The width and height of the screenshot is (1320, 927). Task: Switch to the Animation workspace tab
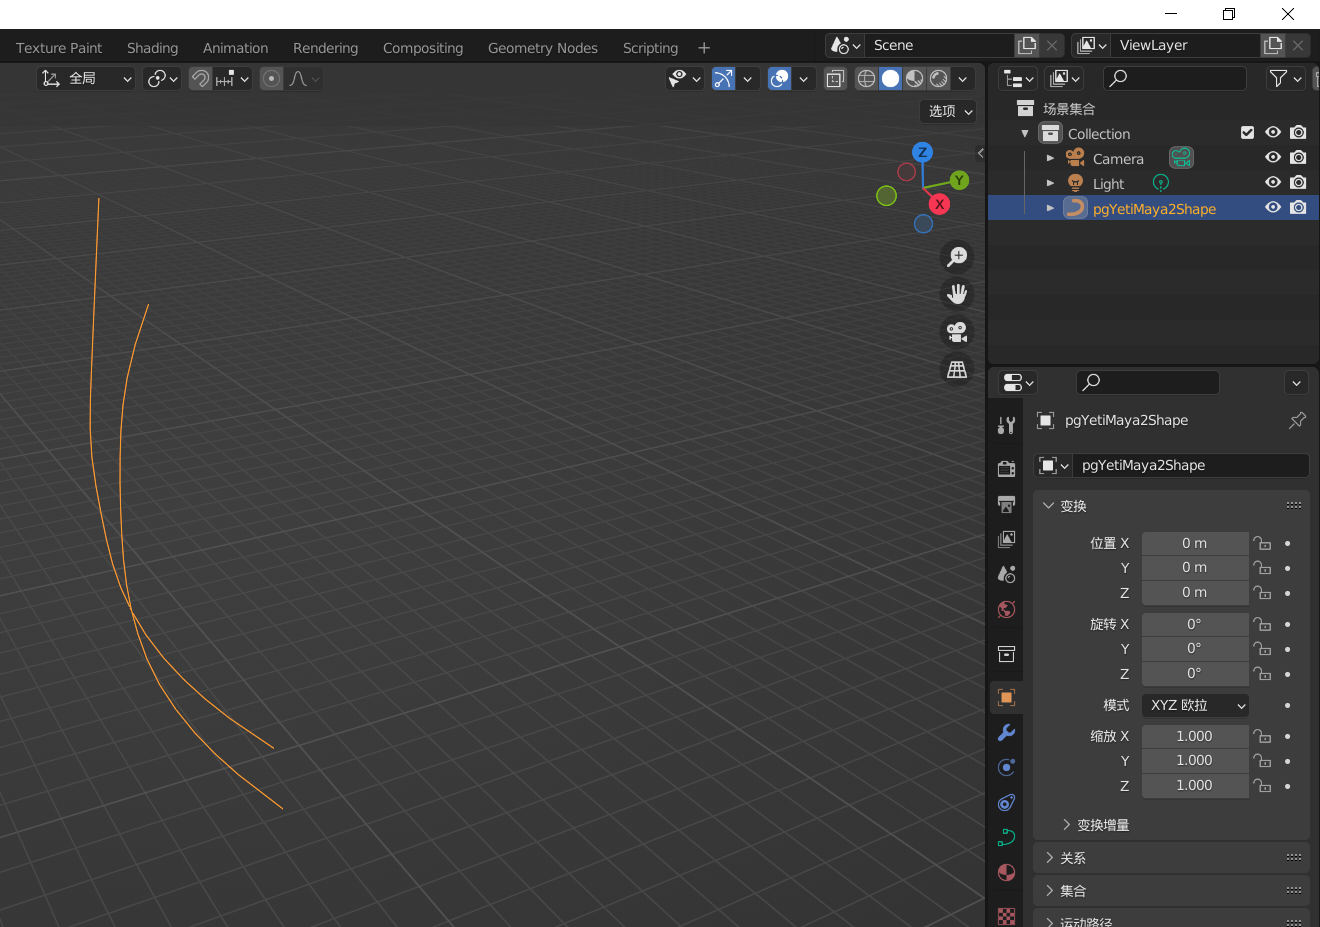[x=235, y=48]
